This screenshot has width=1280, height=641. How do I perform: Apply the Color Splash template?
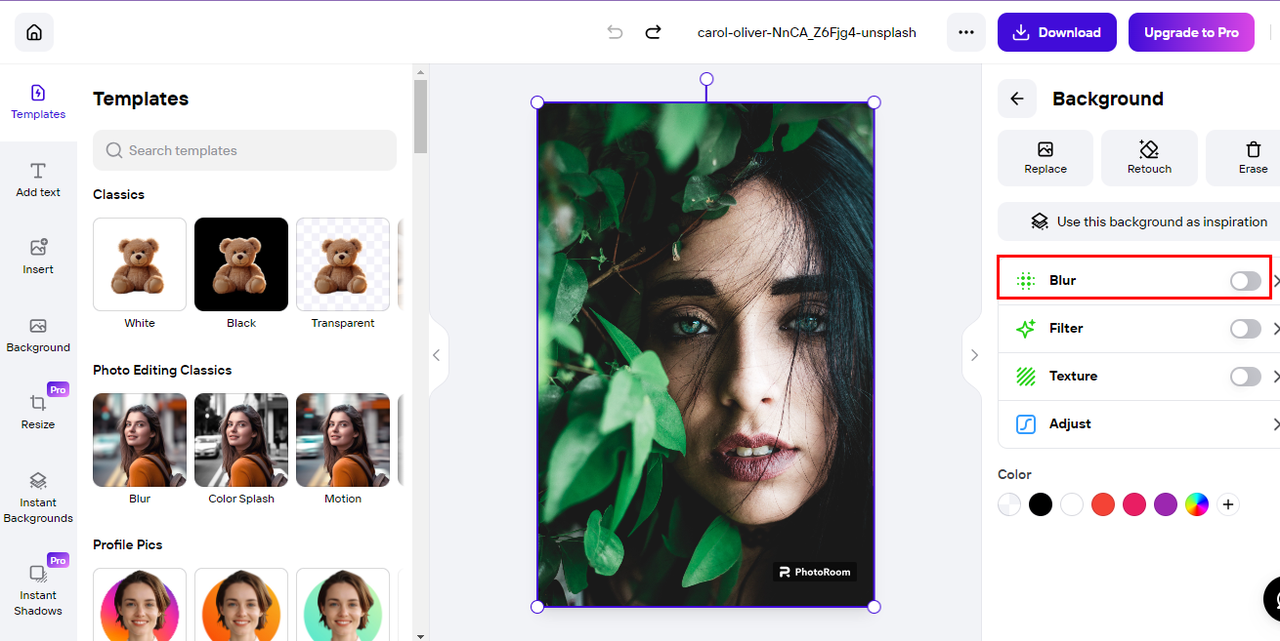241,440
